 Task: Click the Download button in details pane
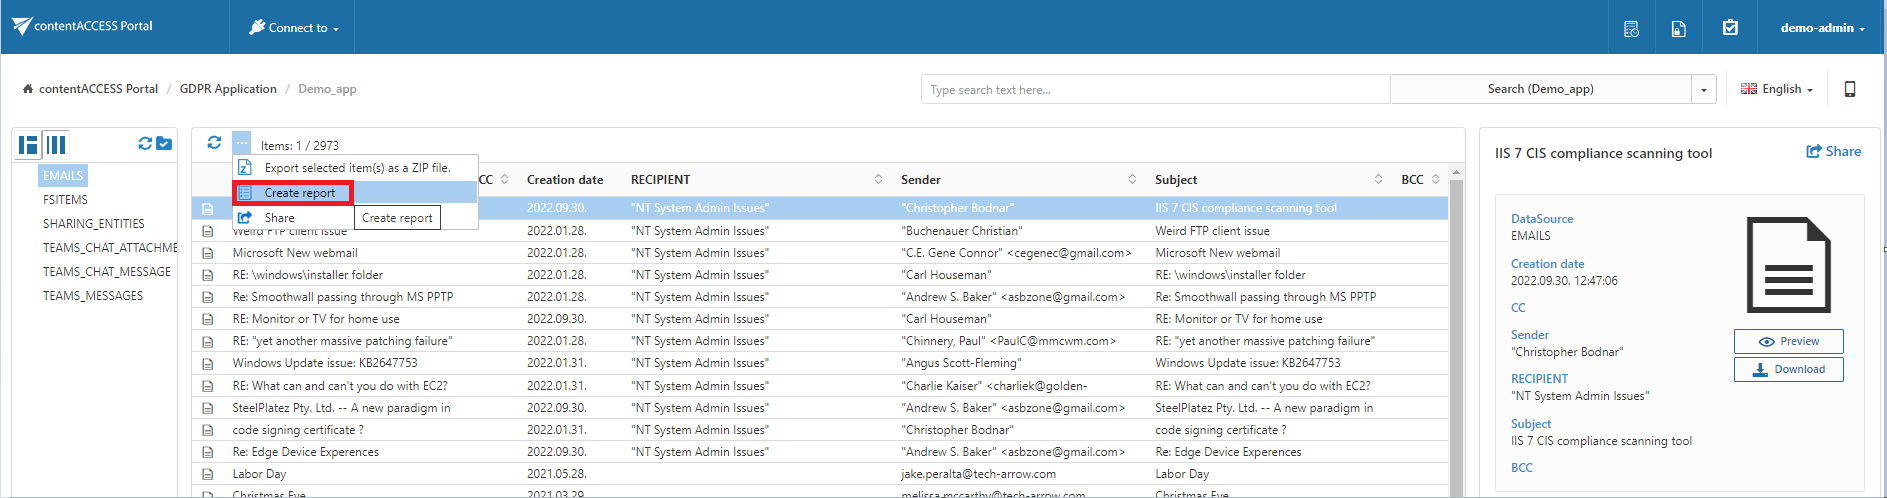(1788, 369)
